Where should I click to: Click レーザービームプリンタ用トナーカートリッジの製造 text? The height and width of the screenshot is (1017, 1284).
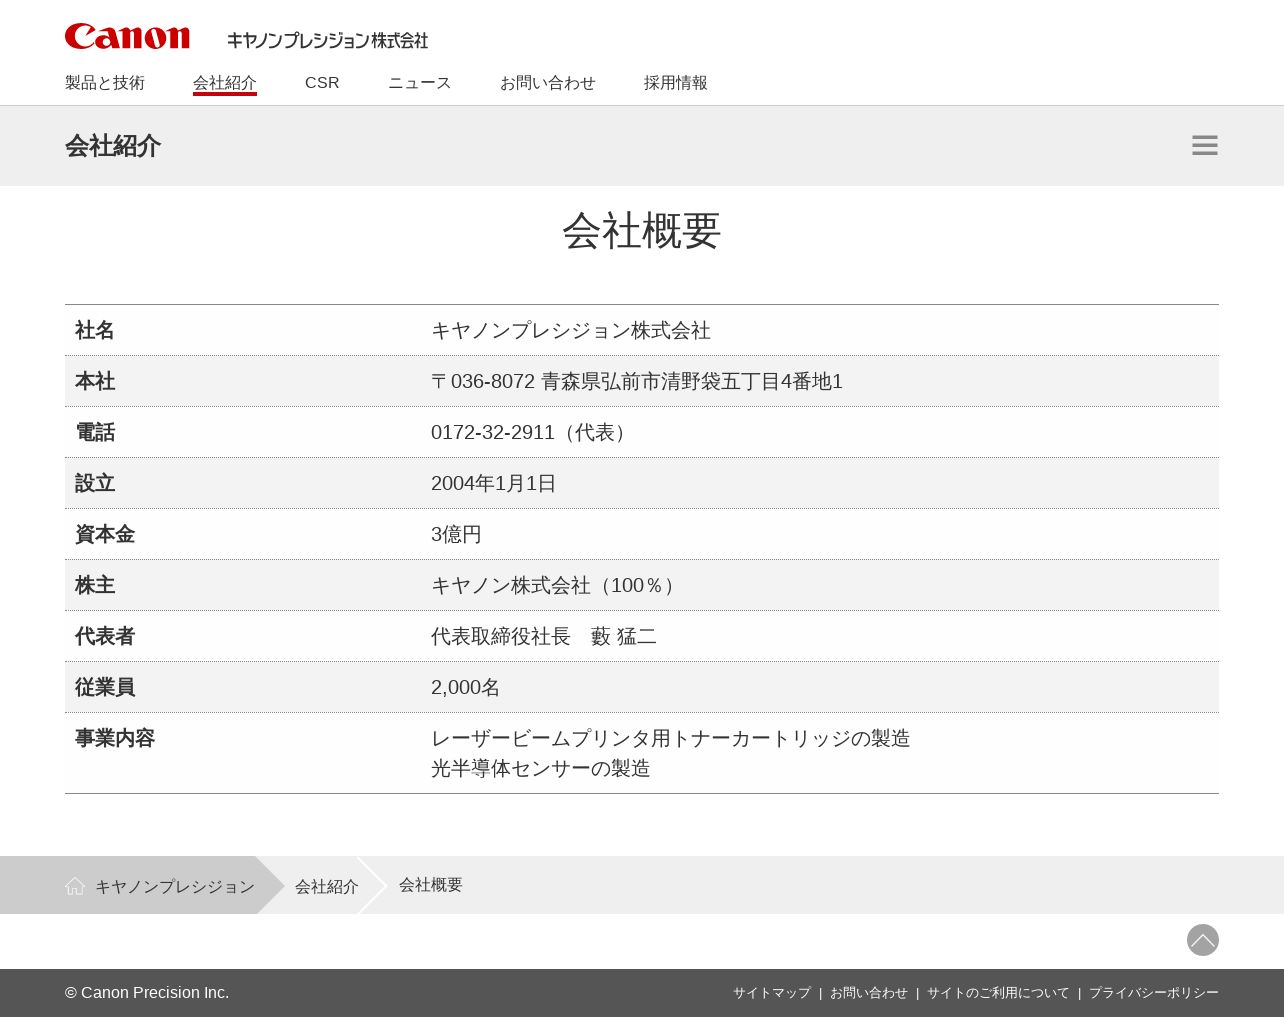(671, 738)
